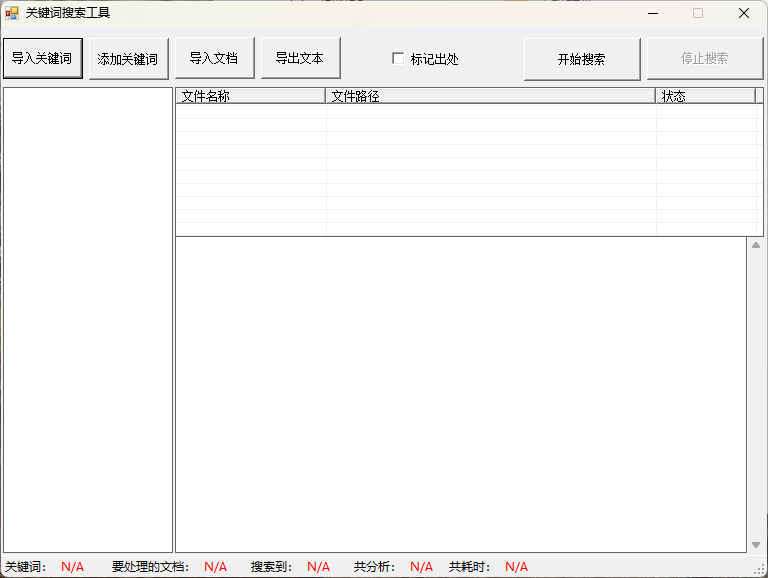Click the 要处理的文档: status label
This screenshot has width=768, height=578.
[x=150, y=567]
